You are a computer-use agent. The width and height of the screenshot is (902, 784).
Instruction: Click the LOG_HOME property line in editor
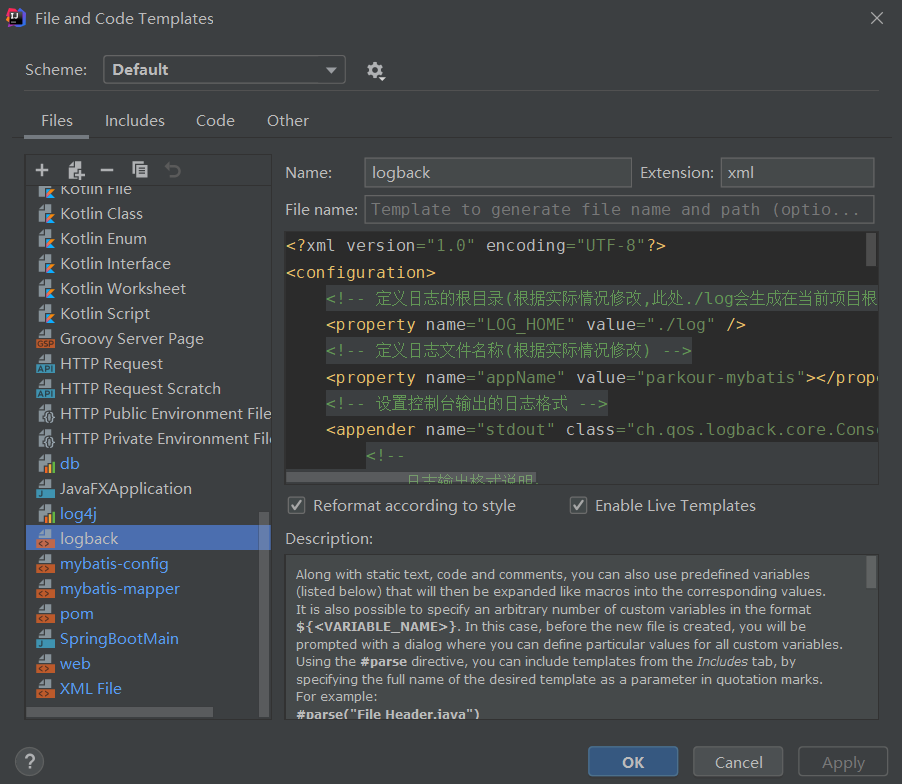click(536, 324)
